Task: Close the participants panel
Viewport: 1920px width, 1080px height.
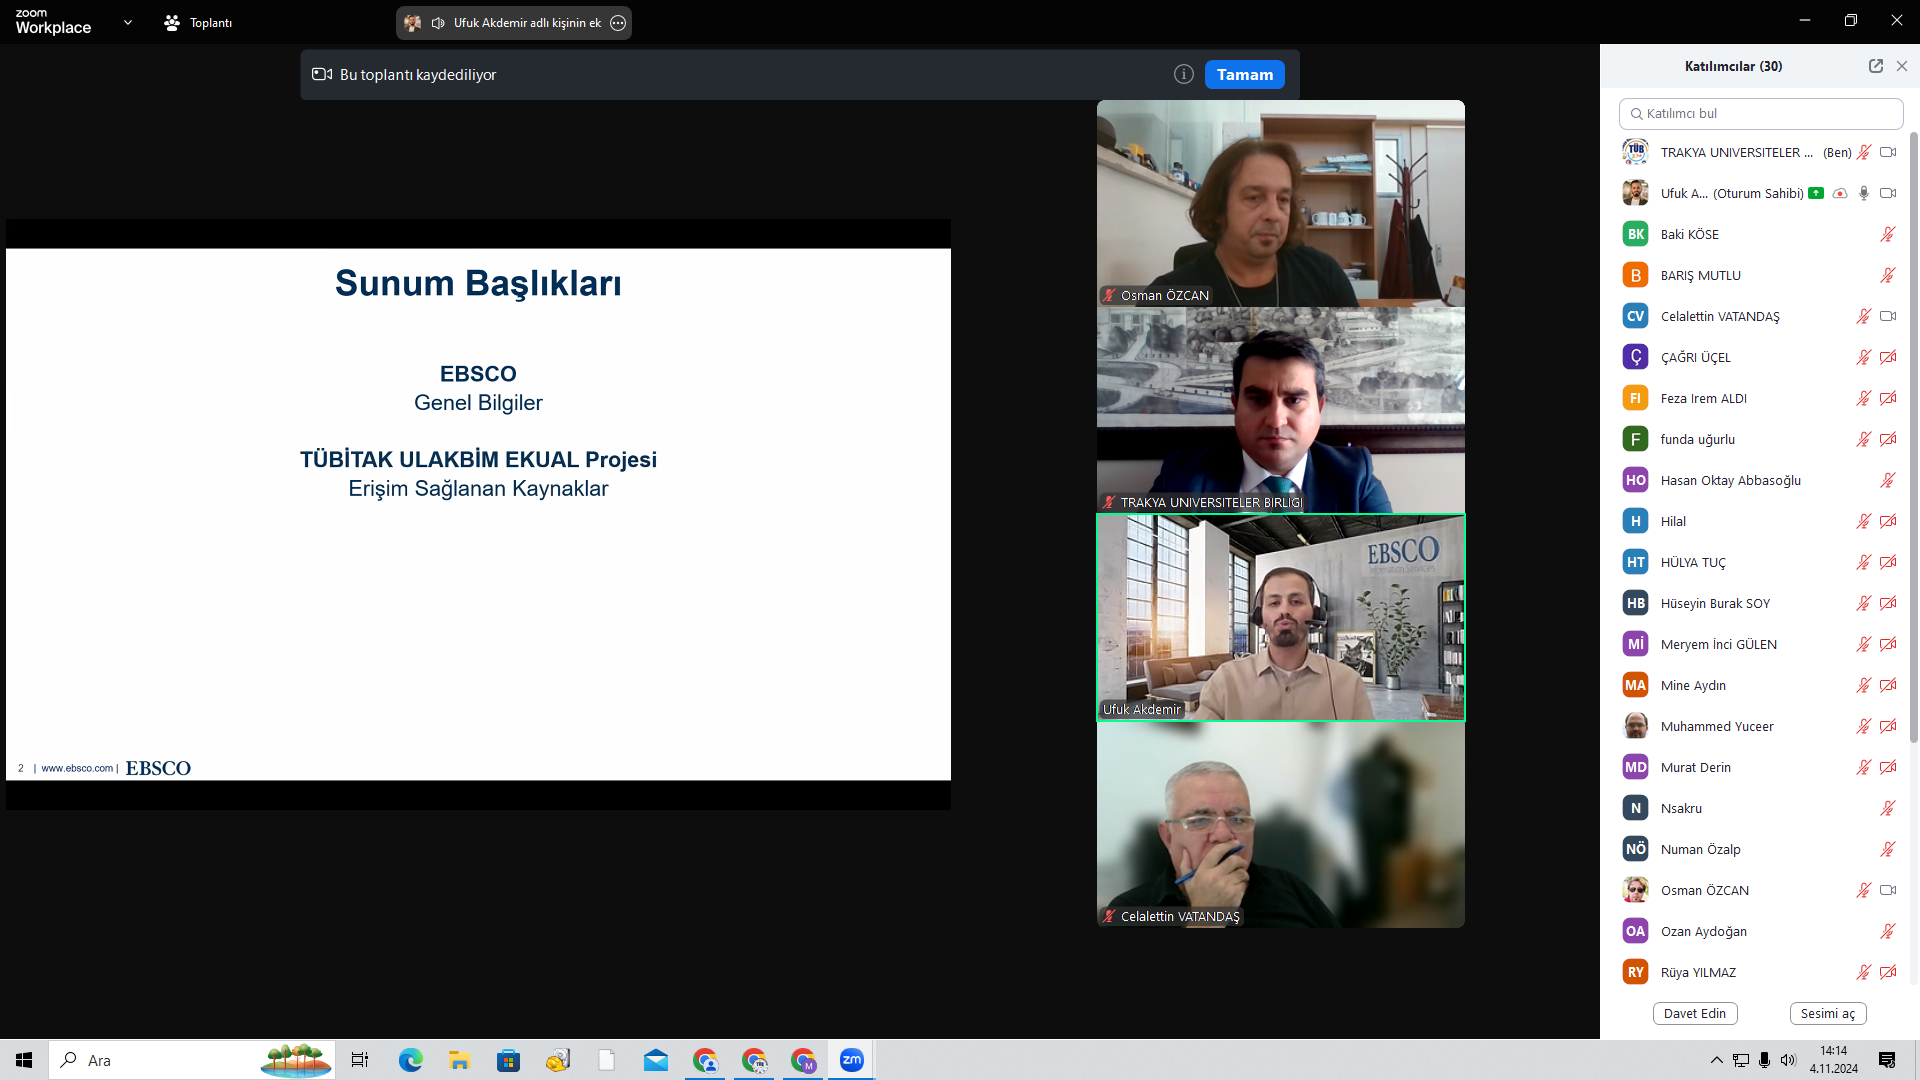Action: 1902,66
